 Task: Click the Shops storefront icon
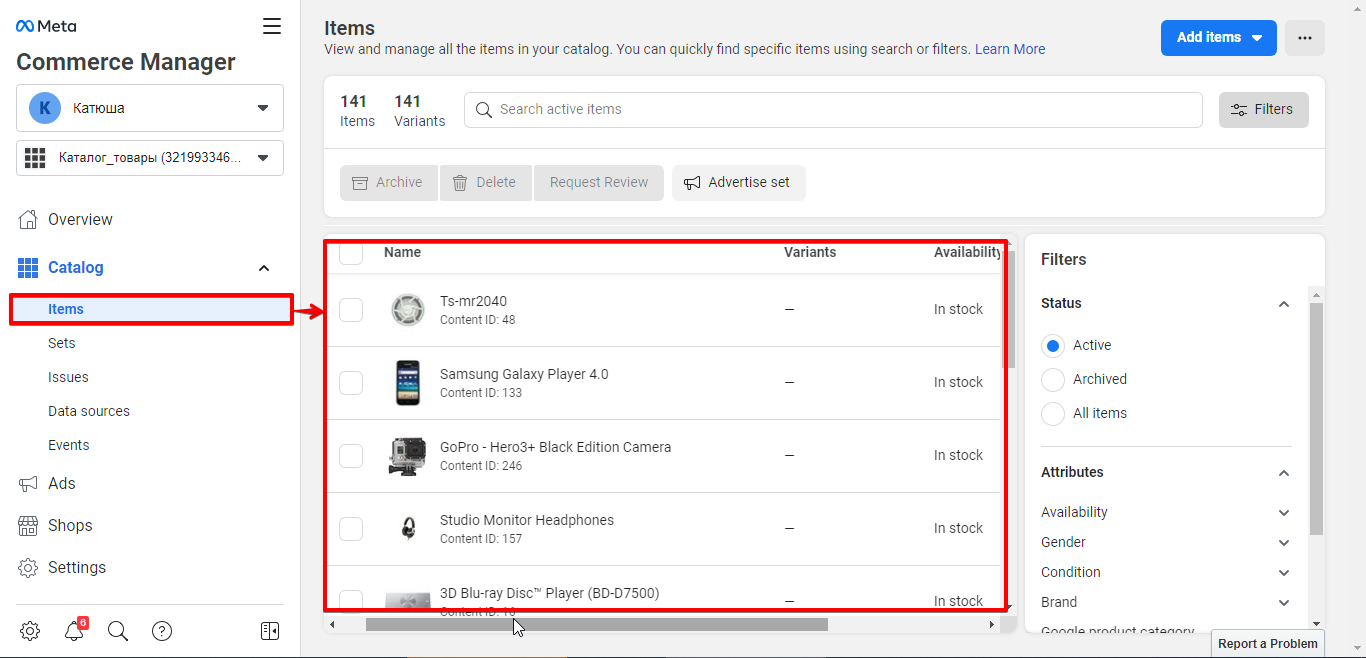29,525
